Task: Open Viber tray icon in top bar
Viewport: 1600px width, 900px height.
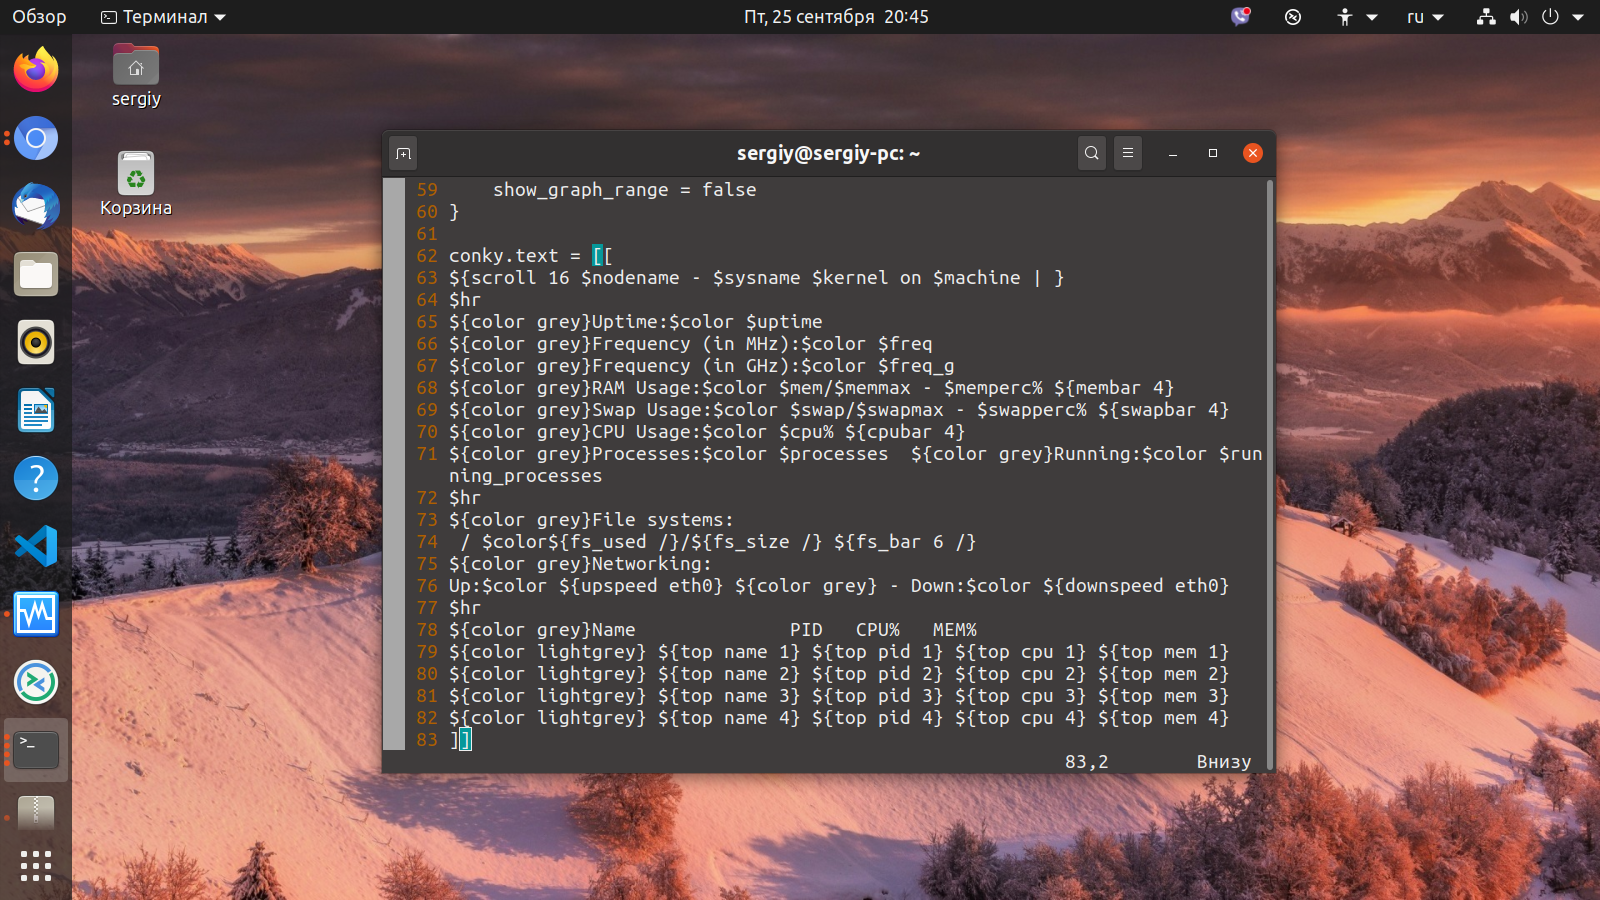Action: coord(1241,17)
